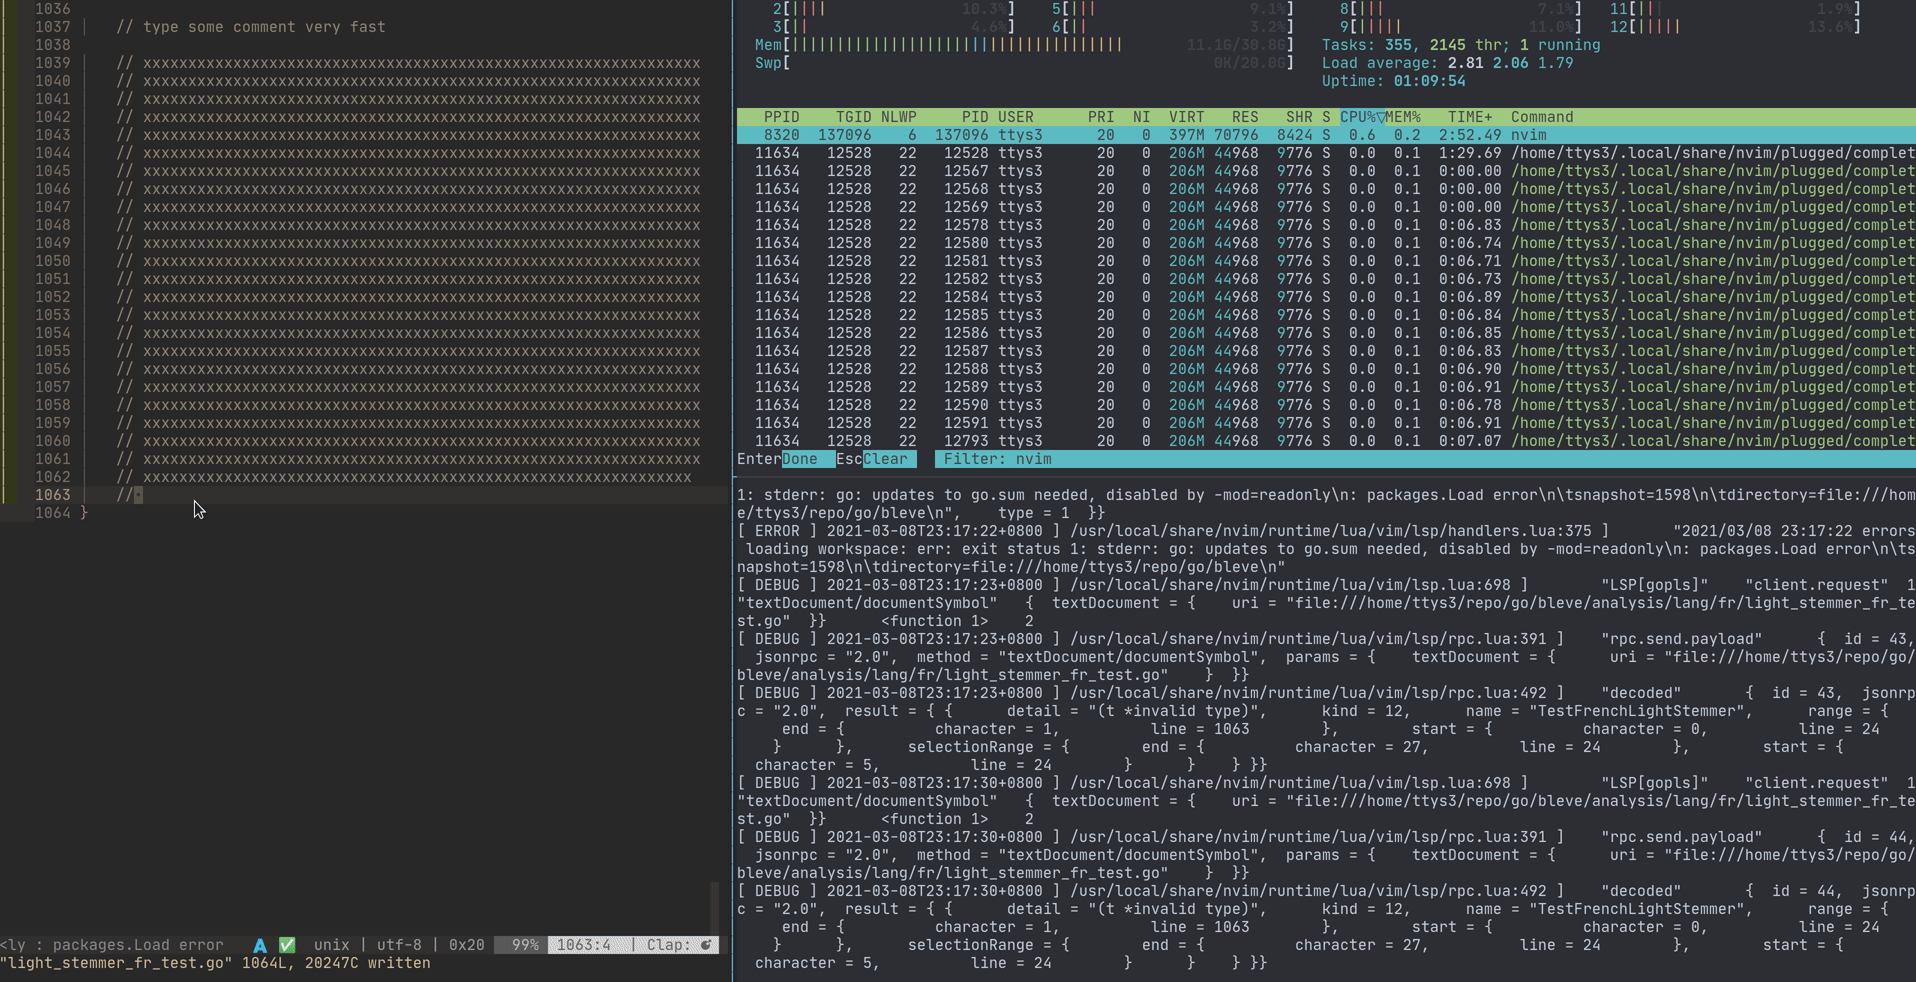1916x982 pixels.
Task: Click the moon icon next to Clap
Action: (x=707, y=945)
